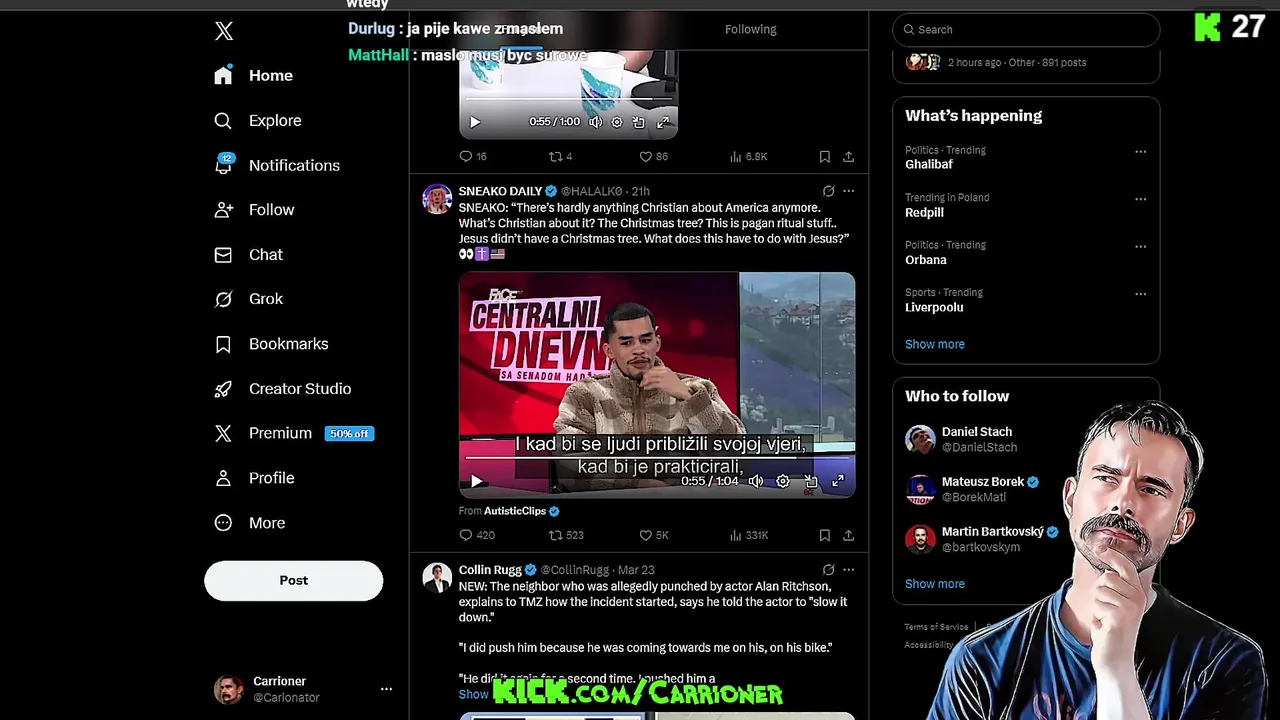The height and width of the screenshot is (720, 1280).
Task: Open options for Liverpoolu trend
Action: pyautogui.click(x=1140, y=294)
